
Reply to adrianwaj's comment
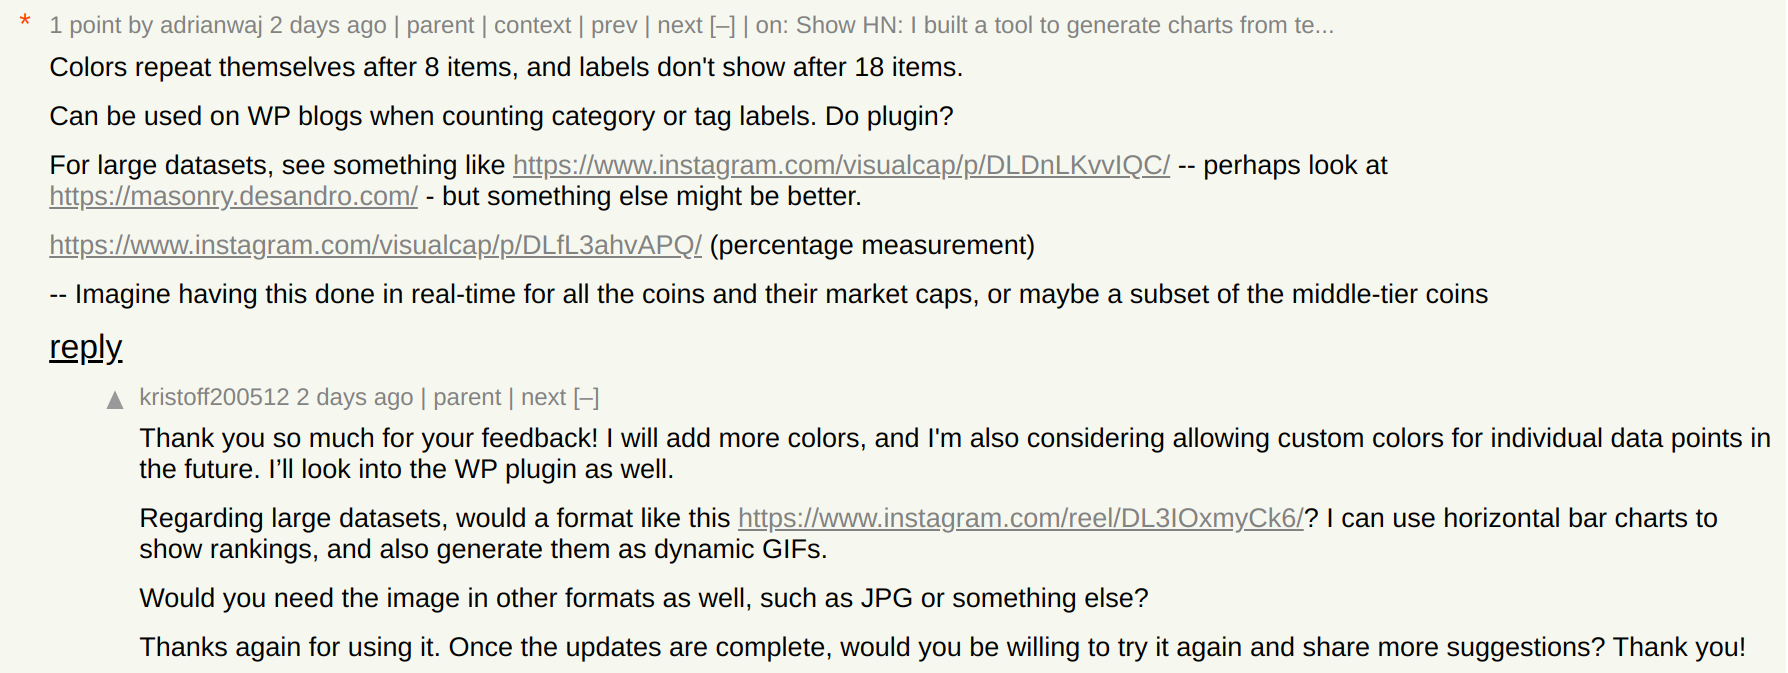pos(85,347)
